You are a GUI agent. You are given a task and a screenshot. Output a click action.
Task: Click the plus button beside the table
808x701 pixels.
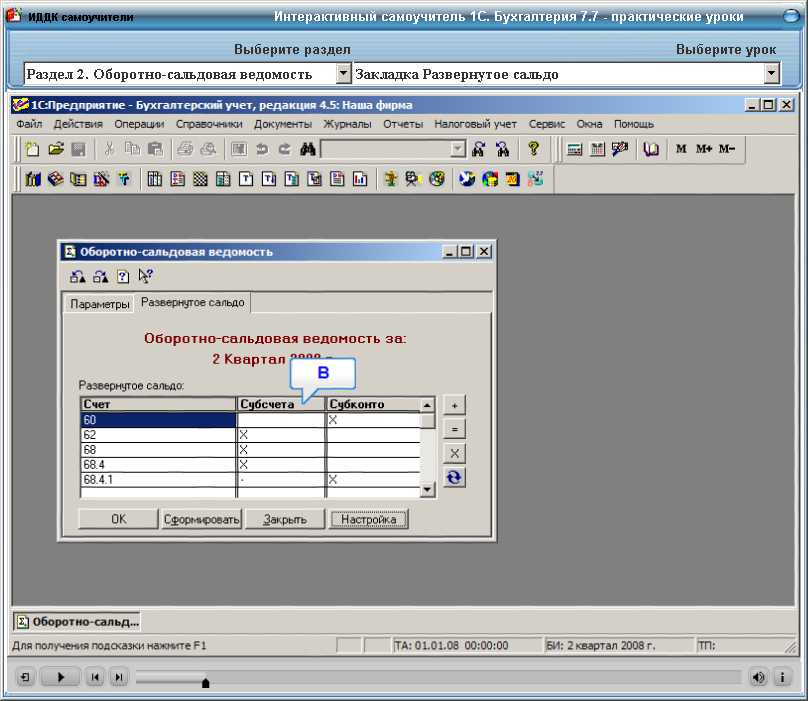pos(454,406)
